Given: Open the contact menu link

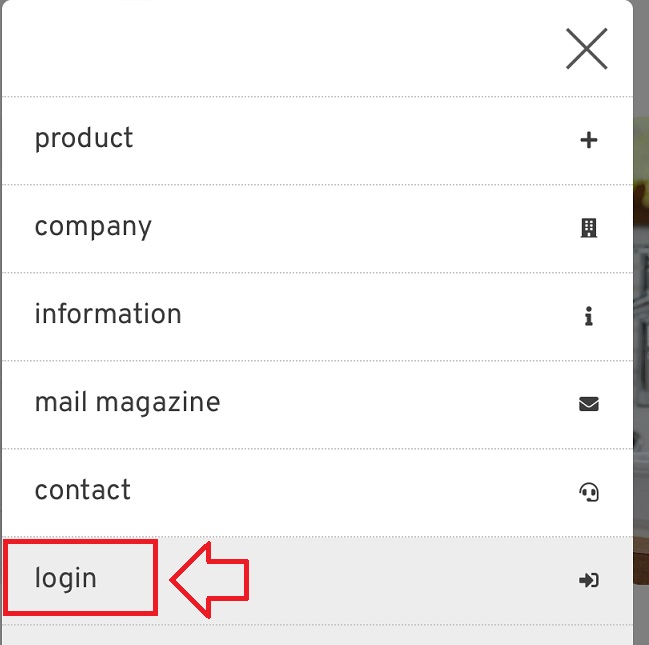Looking at the screenshot, I should point(83,490).
